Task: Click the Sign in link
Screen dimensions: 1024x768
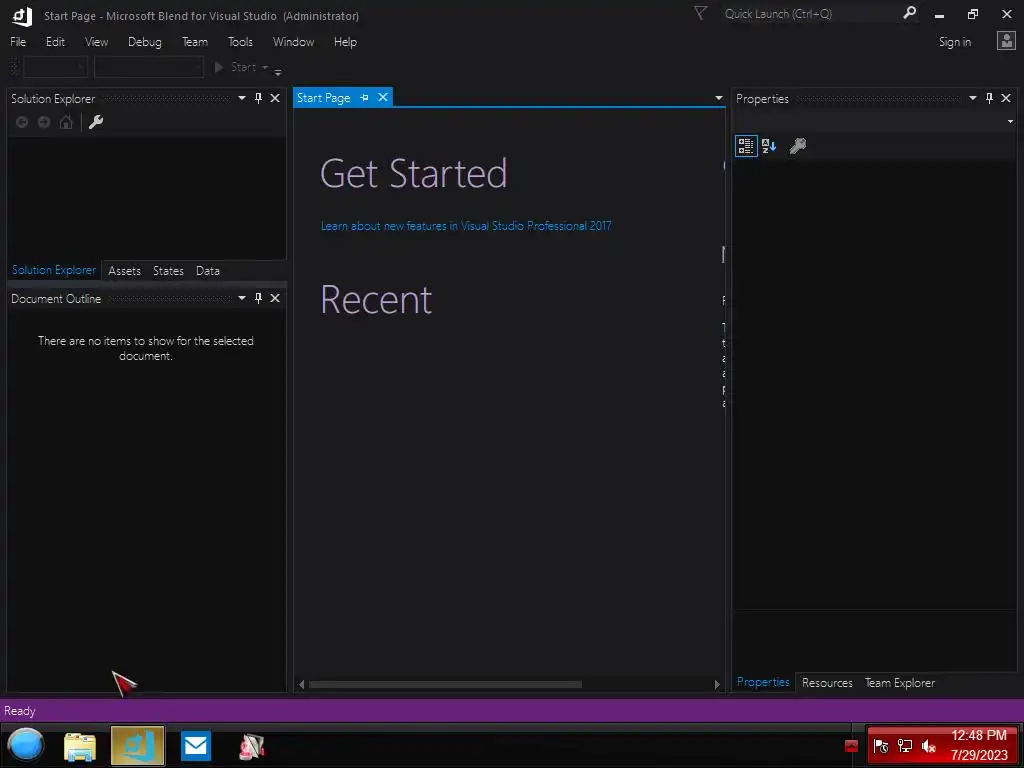Action: [954, 42]
